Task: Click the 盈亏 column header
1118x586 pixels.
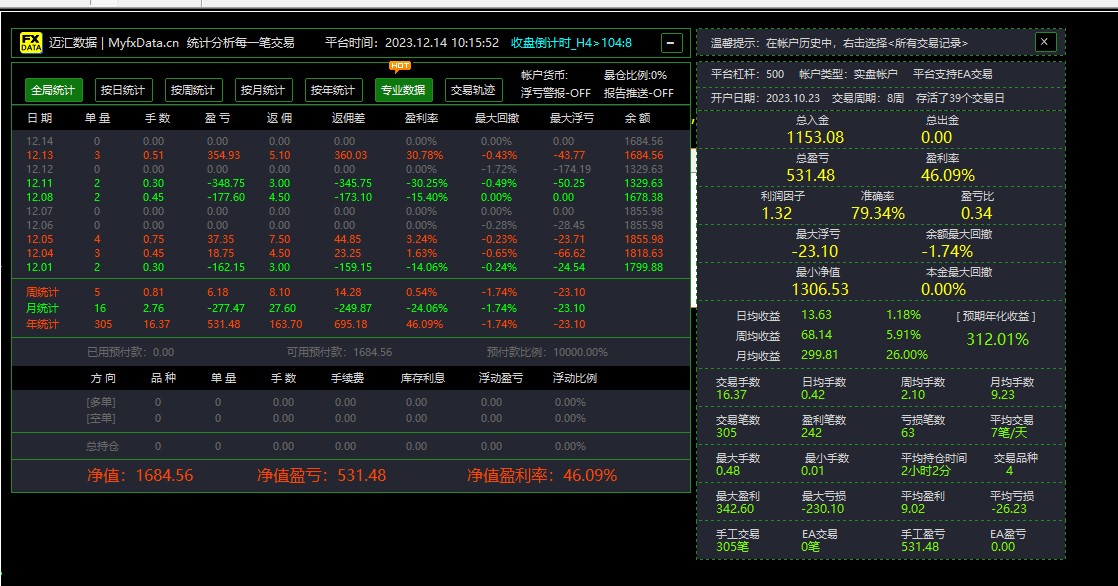Action: 217,118
